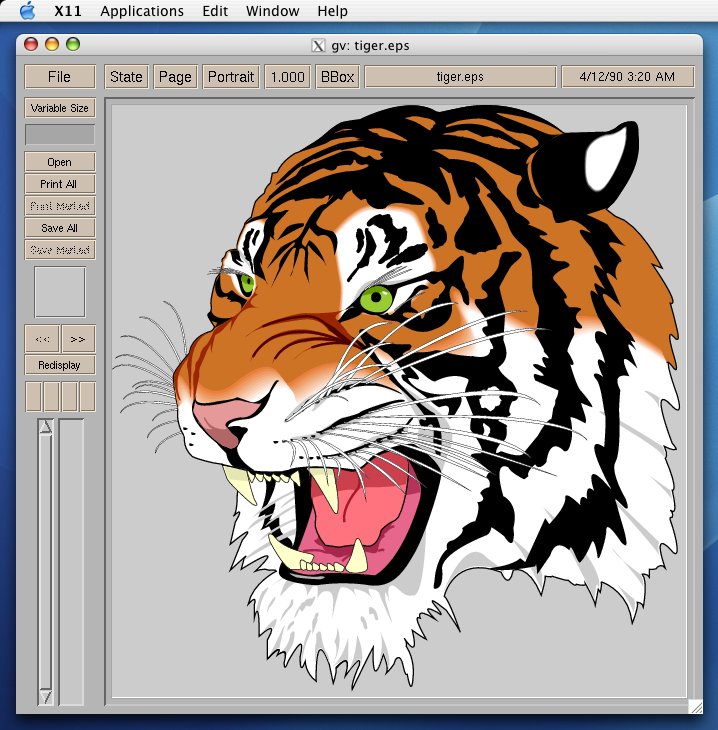Click the third page-mark button below Redisplay
Viewport: 718px width, 730px height.
pyautogui.click(x=69, y=397)
